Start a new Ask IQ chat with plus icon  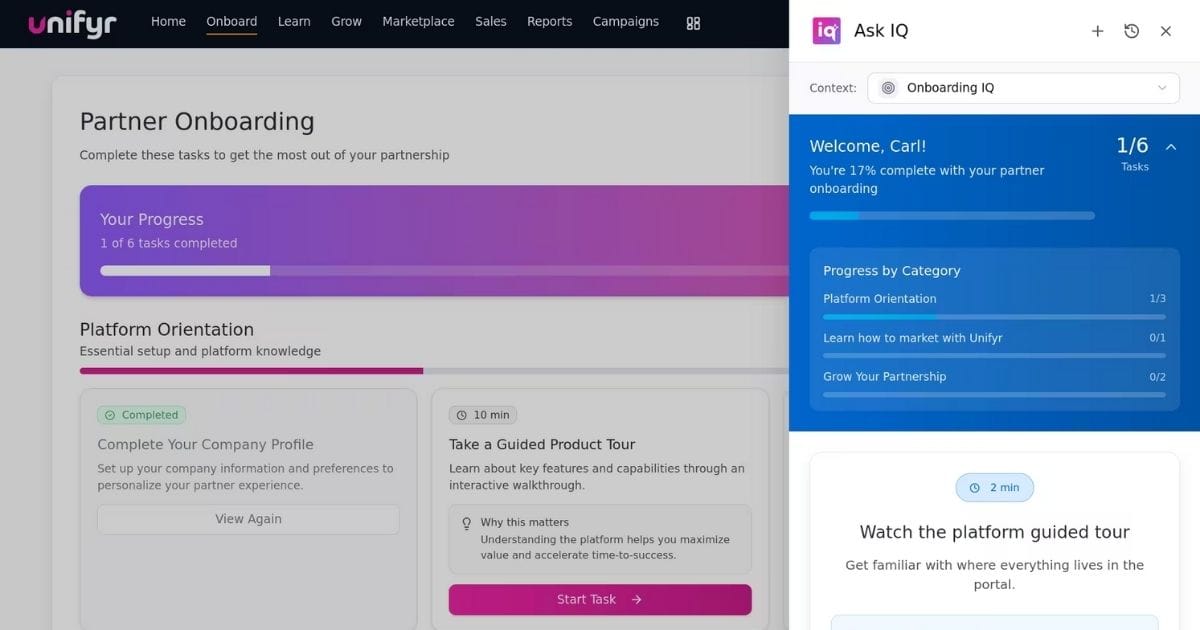pos(1097,31)
